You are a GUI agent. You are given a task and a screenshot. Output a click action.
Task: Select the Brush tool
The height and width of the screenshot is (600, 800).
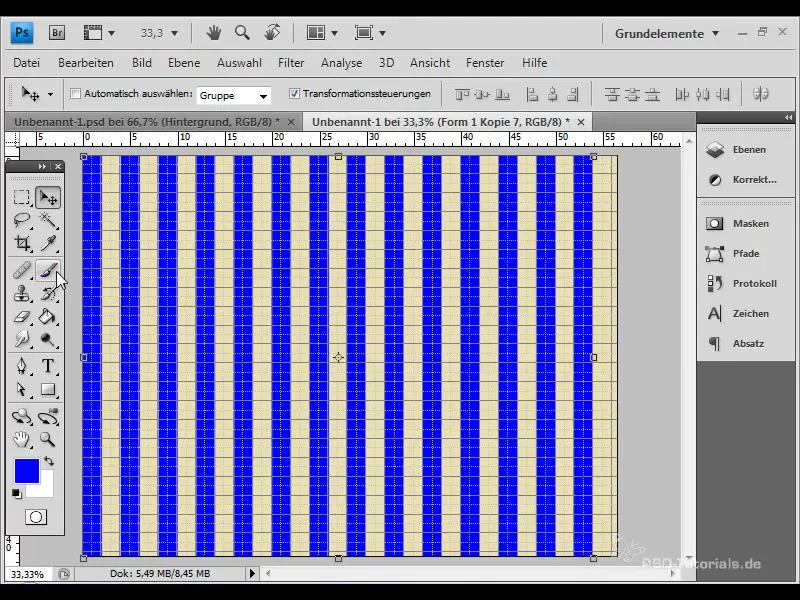(48, 270)
